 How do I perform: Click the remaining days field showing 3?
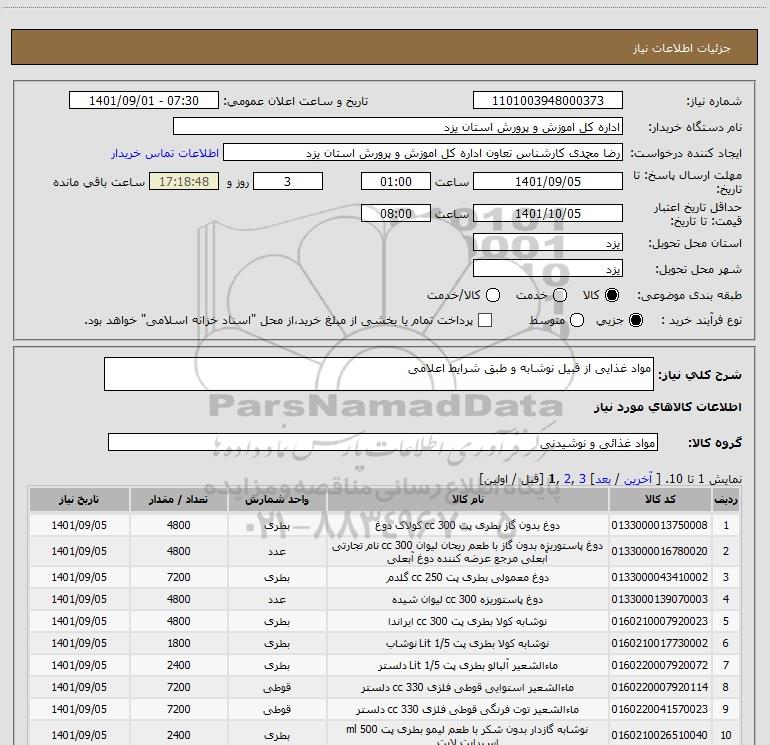(x=288, y=181)
